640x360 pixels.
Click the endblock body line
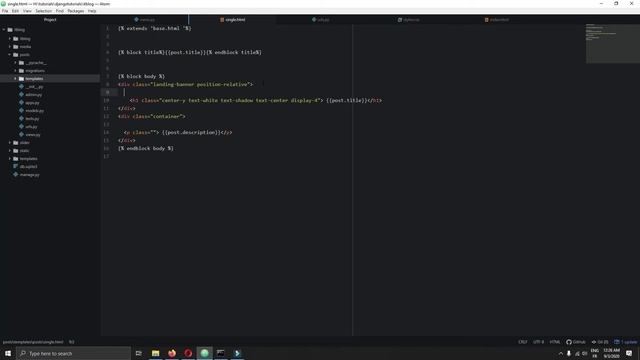(146, 149)
